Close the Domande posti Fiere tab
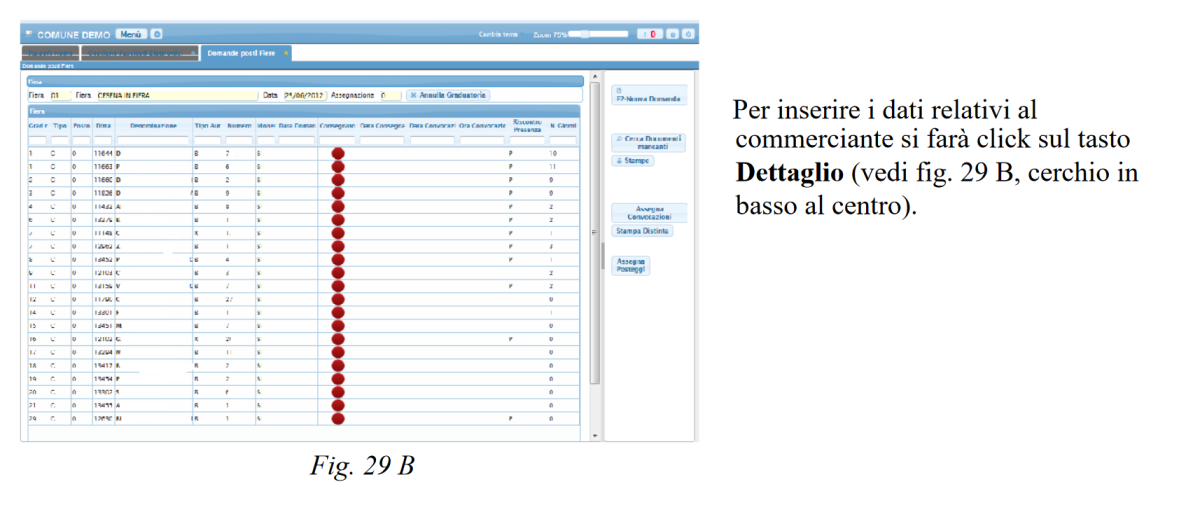1200x510 pixels. tap(286, 52)
